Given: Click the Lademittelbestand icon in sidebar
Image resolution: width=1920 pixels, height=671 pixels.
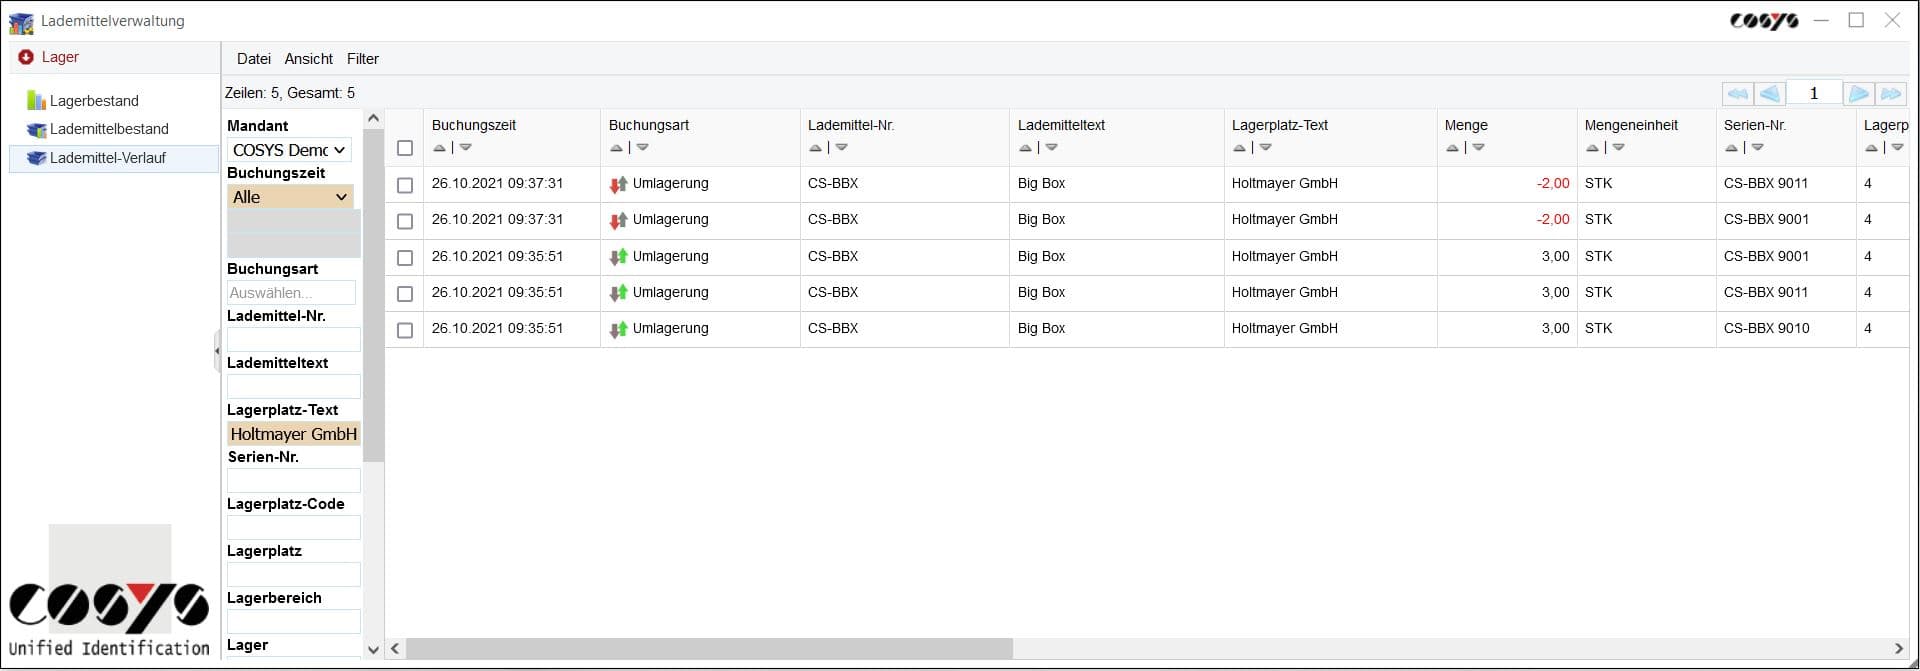Looking at the screenshot, I should (x=36, y=129).
